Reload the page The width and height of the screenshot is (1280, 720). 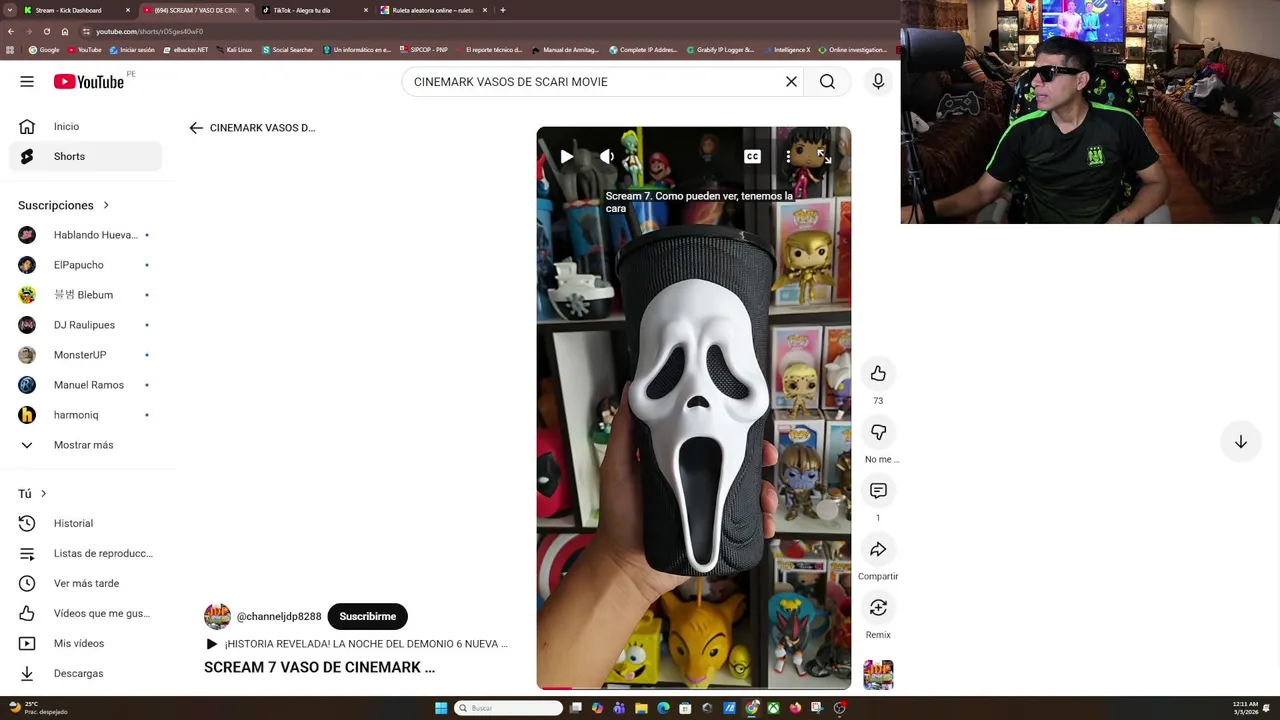[46, 31]
